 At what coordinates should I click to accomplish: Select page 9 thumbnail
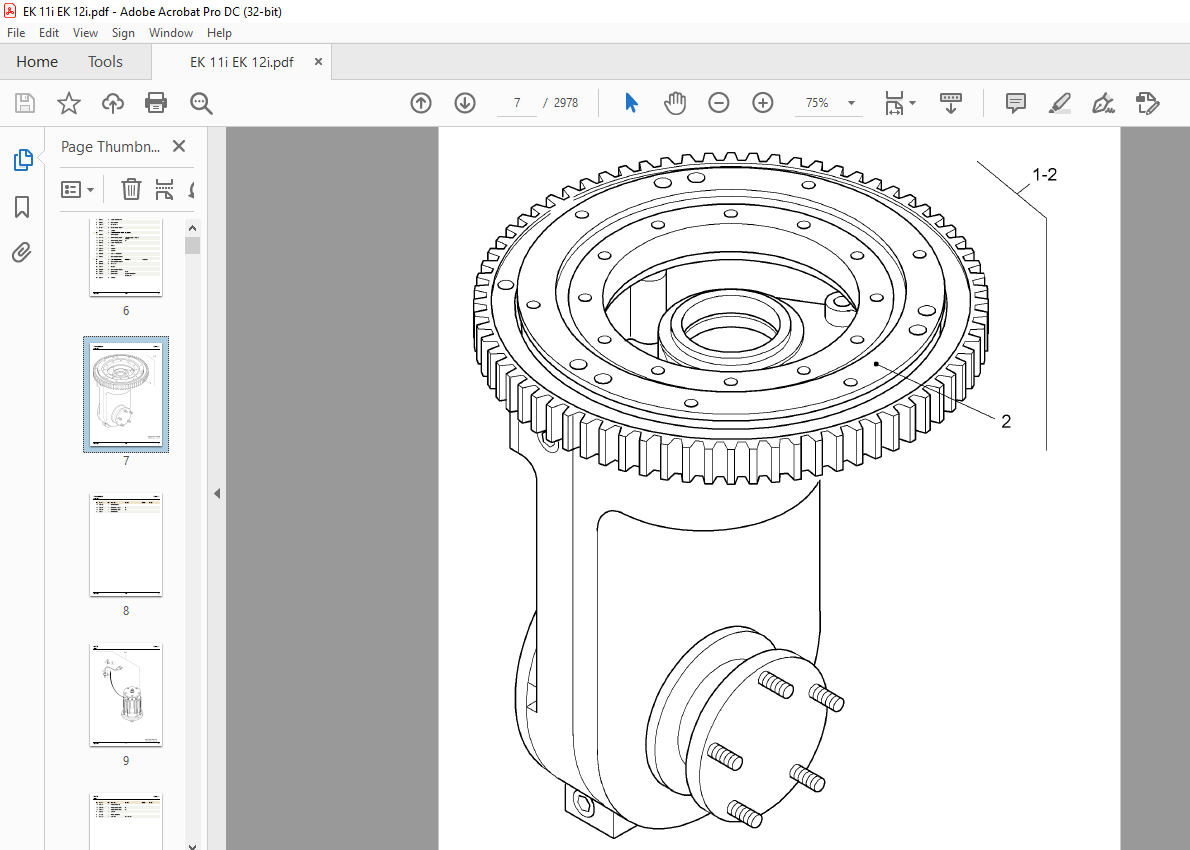pos(126,694)
